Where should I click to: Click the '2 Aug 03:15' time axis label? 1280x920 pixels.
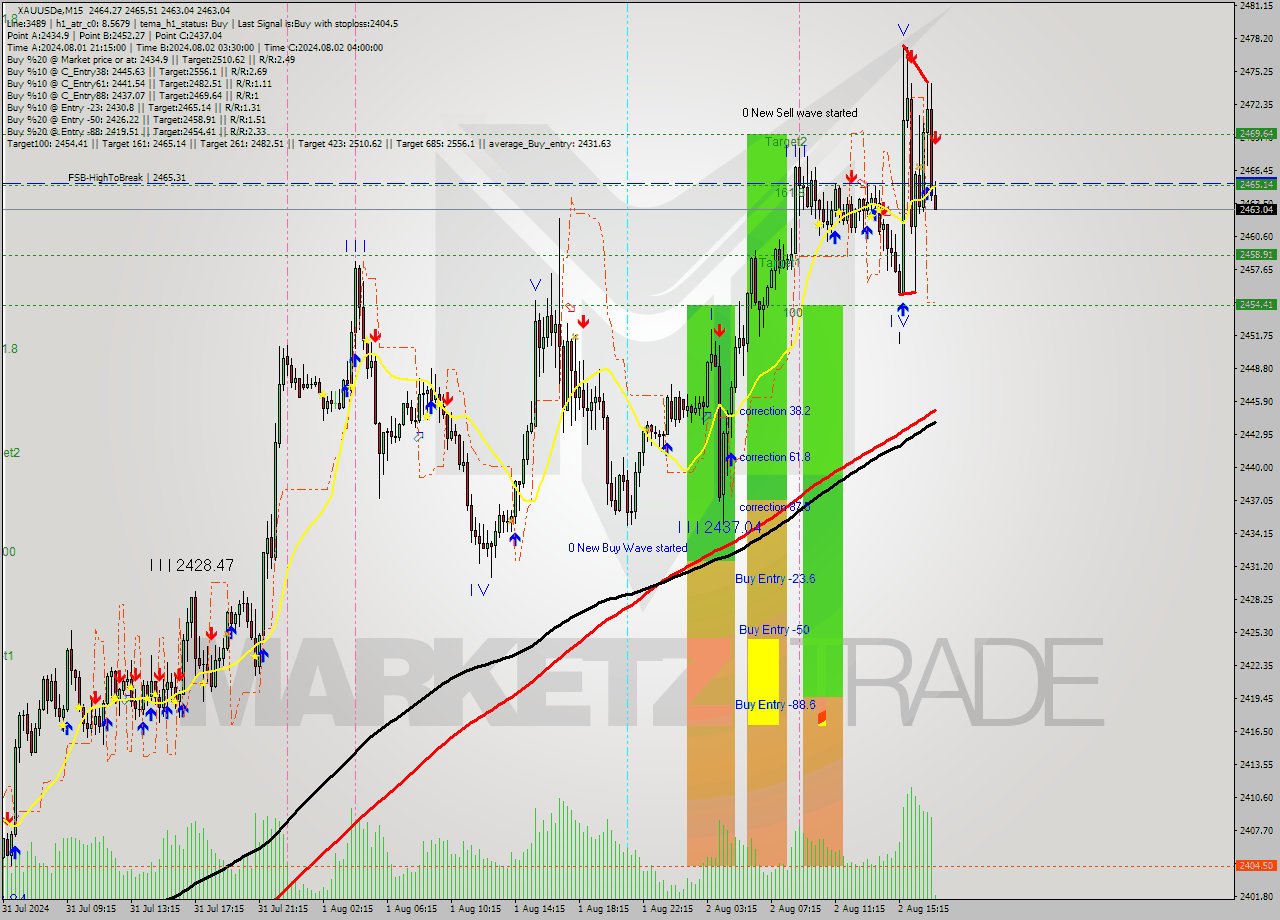click(732, 909)
